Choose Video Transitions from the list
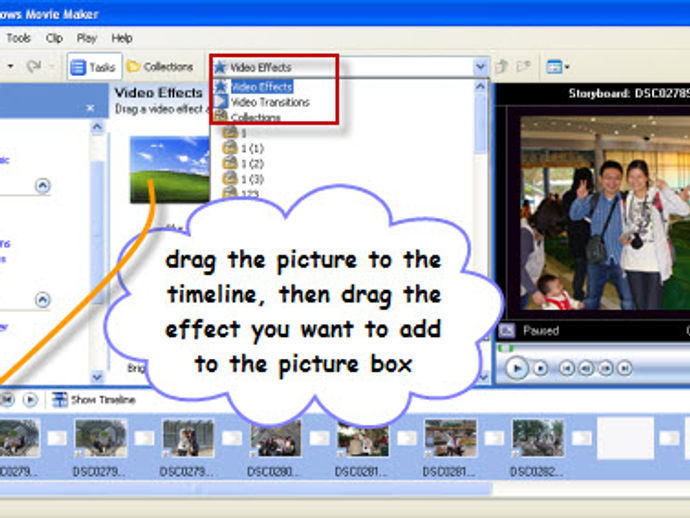Viewport: 690px width, 518px height. 263,102
